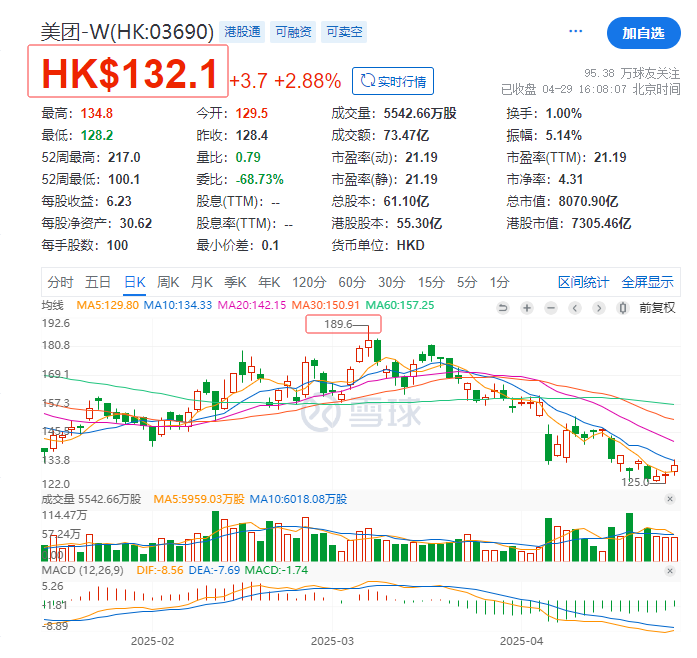697x658 pixels.
Task: Click the DEA:-7.69 indicator label
Action: (x=214, y=570)
